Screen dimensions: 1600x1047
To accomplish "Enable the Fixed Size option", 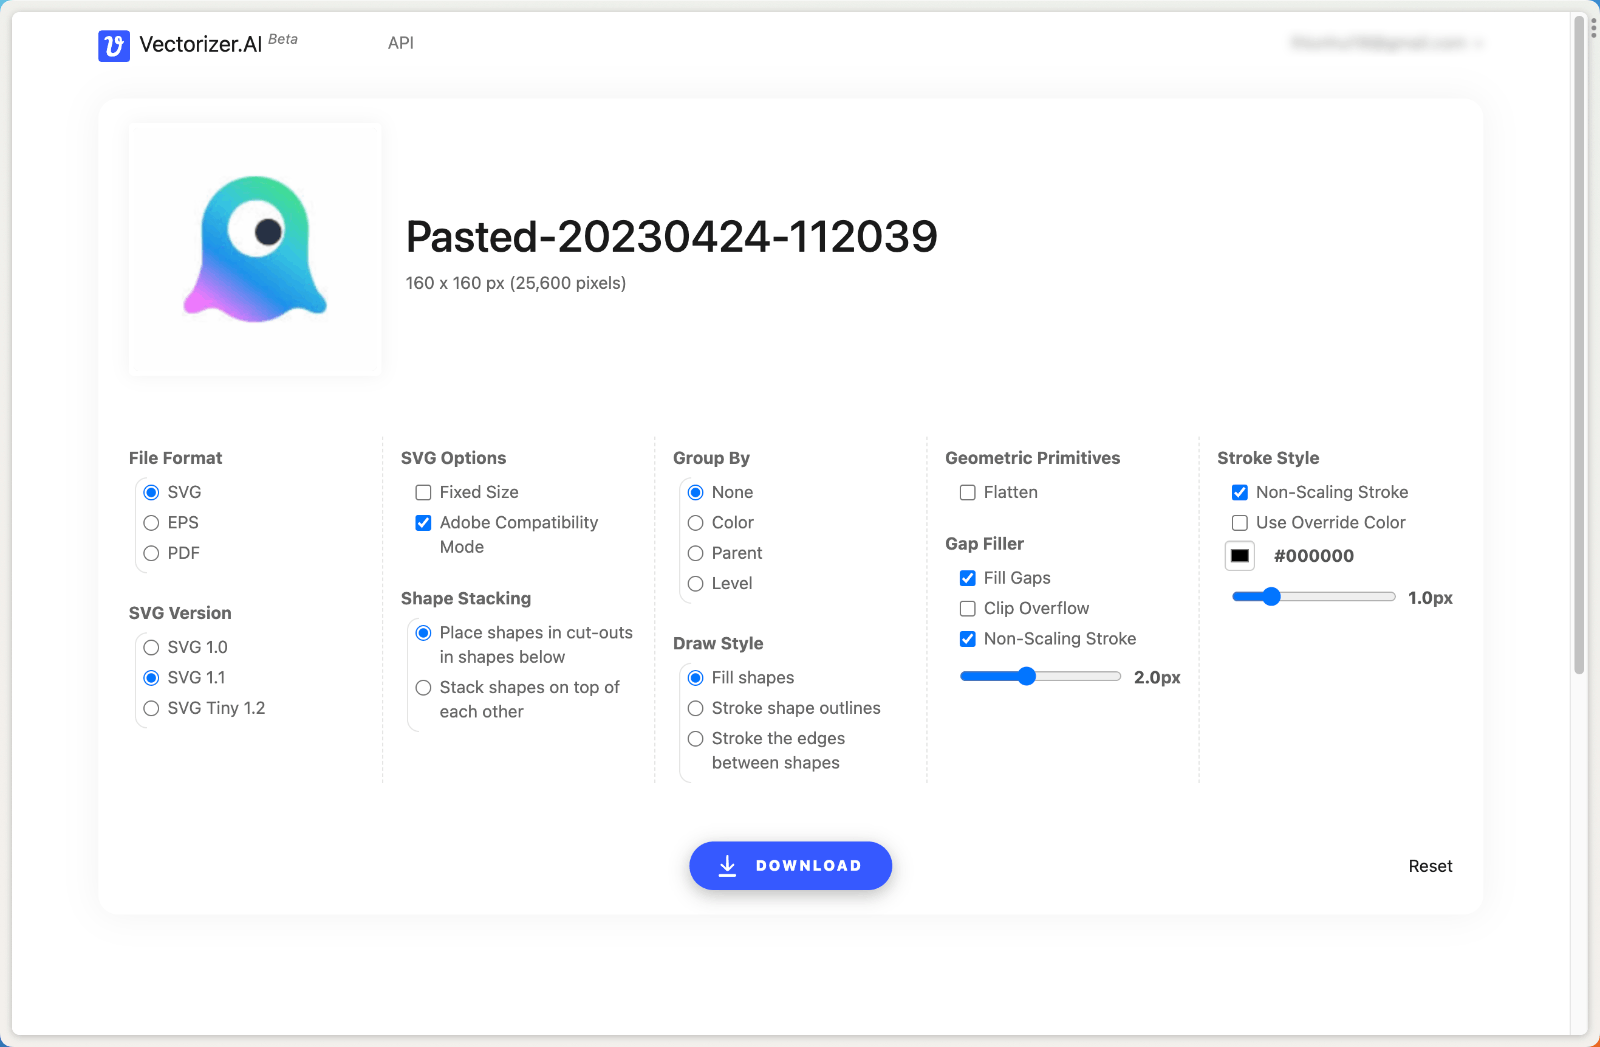I will [x=423, y=492].
